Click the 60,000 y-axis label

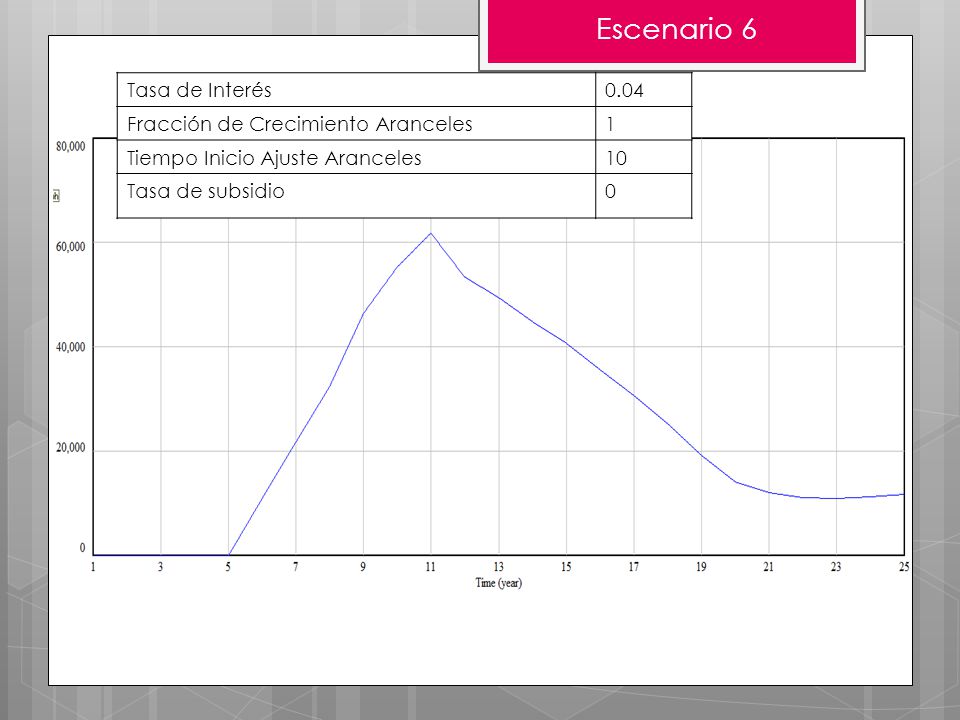70,247
